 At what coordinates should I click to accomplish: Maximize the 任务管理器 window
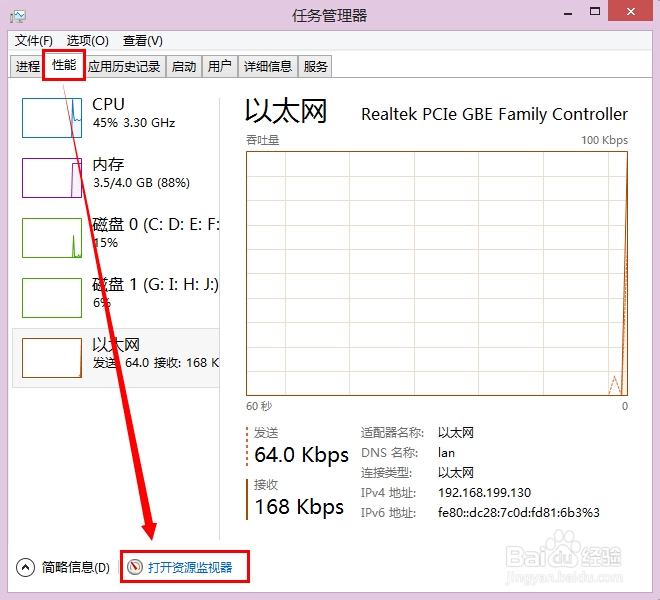[595, 12]
